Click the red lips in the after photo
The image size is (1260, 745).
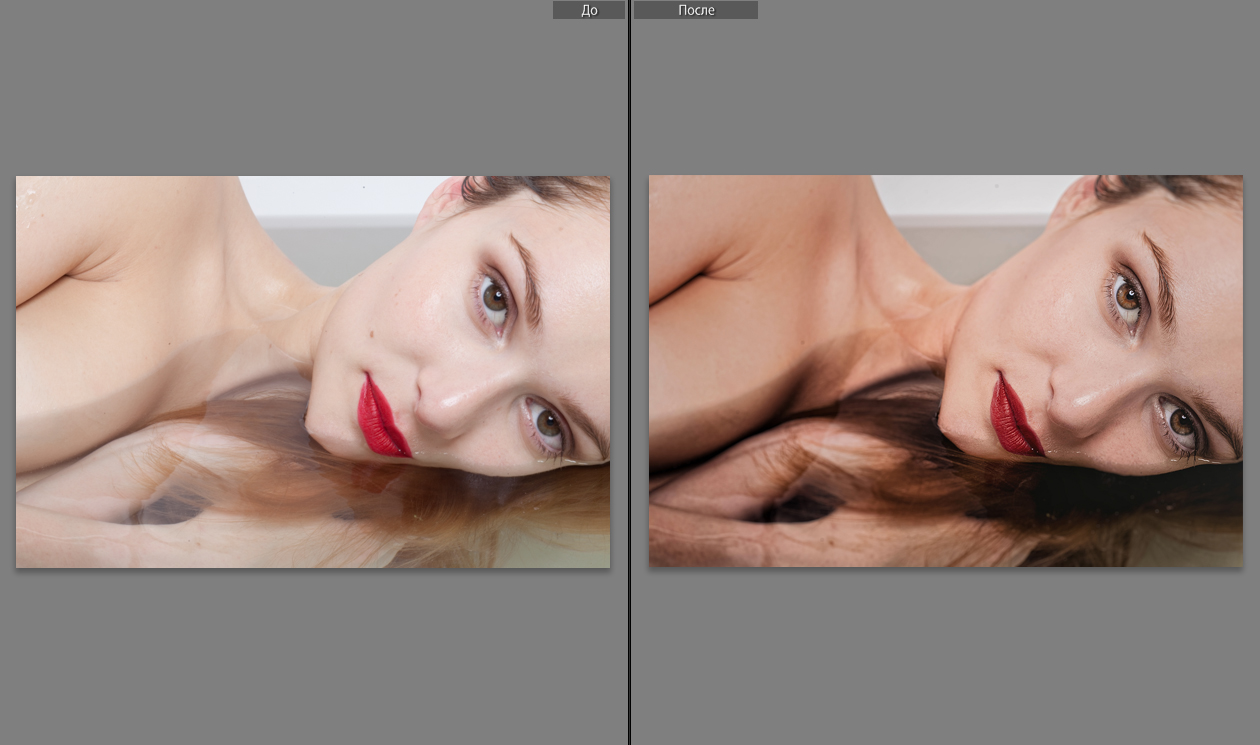click(x=1014, y=417)
